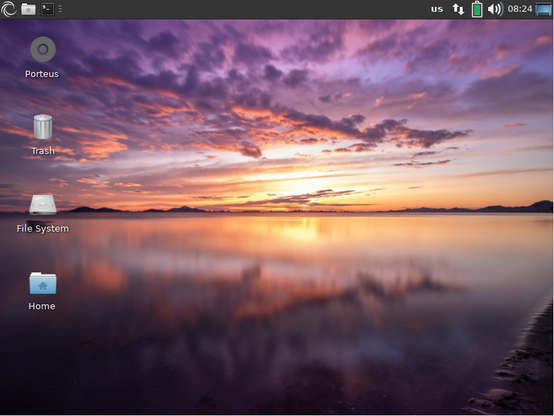Open the volume speaker control
This screenshot has height=416, width=554.
click(x=495, y=9)
